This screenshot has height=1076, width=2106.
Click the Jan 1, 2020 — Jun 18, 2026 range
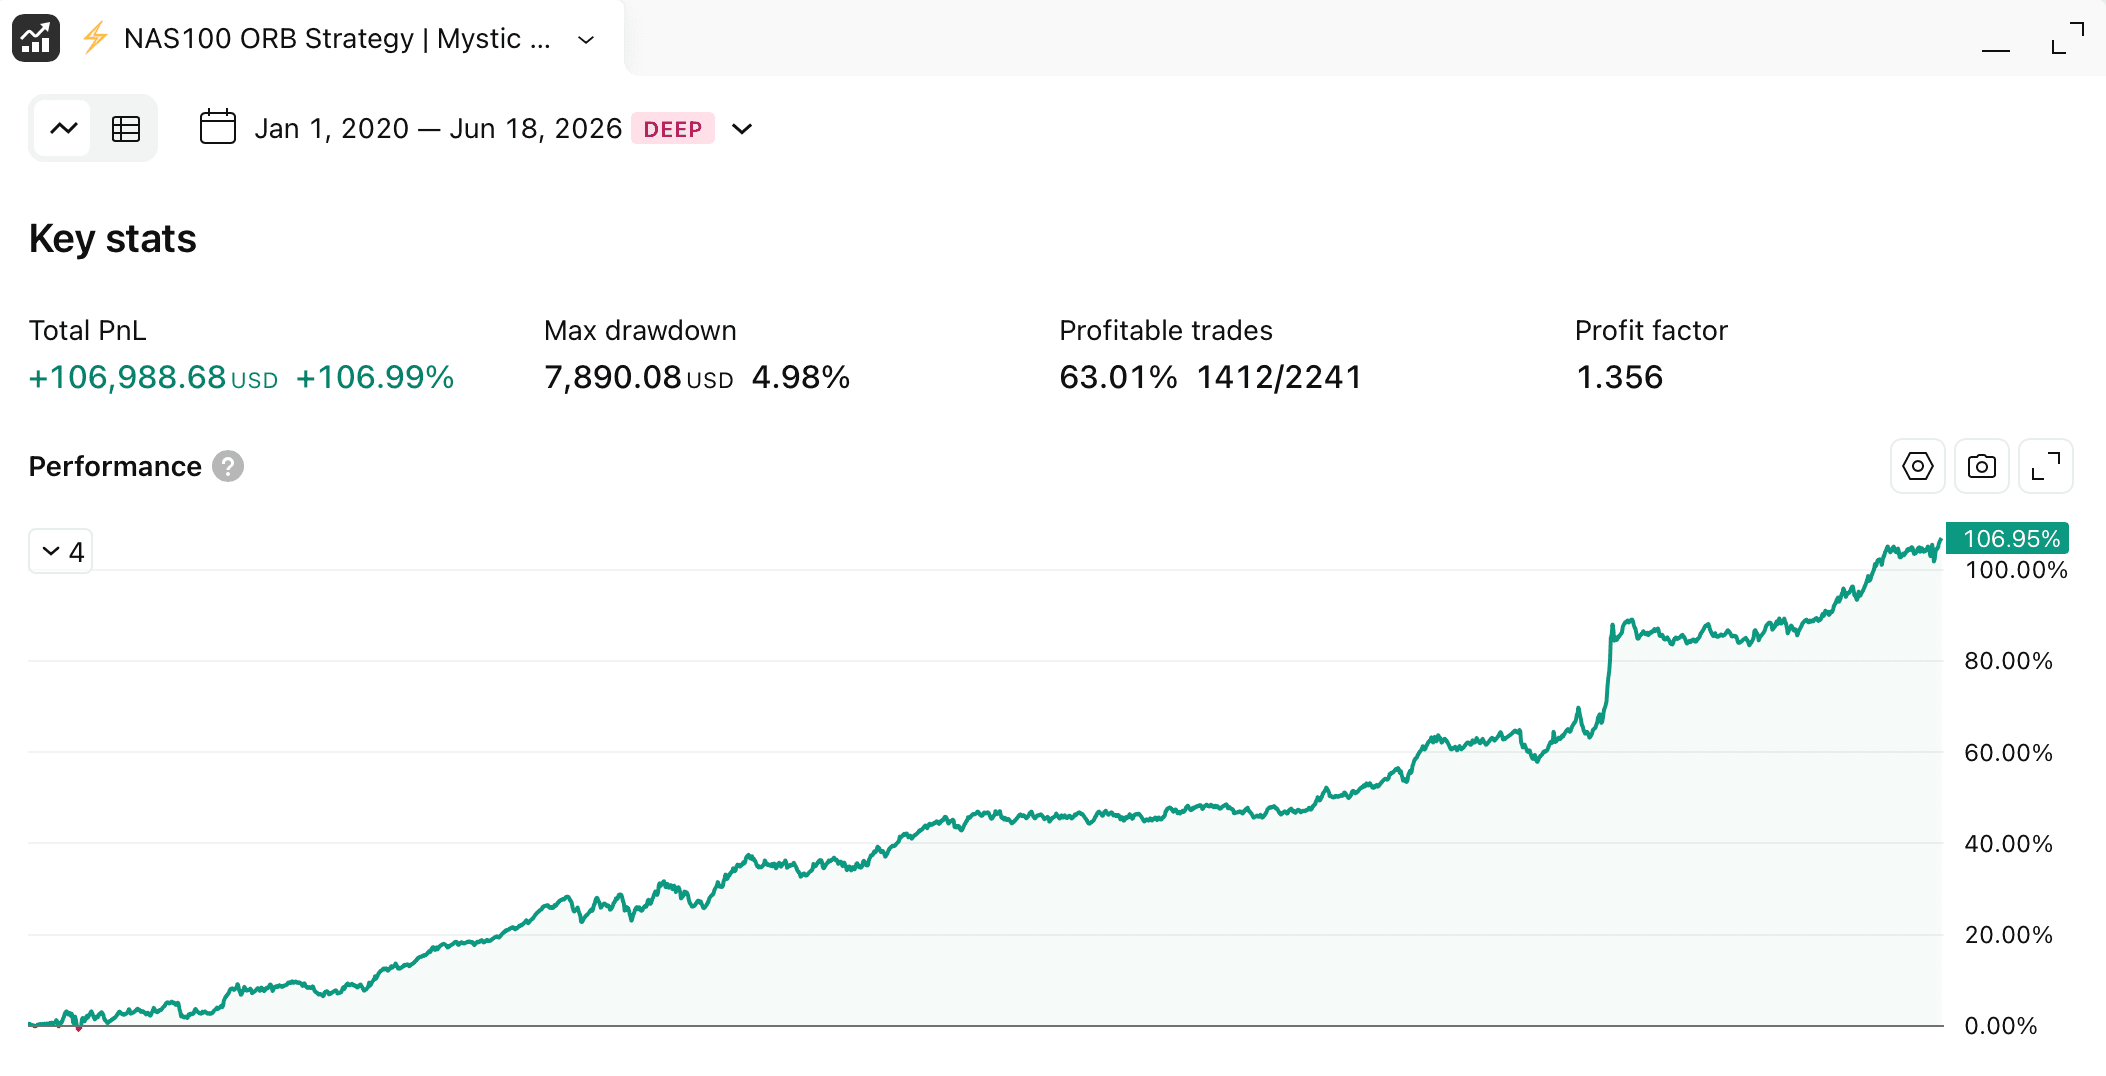click(x=438, y=129)
